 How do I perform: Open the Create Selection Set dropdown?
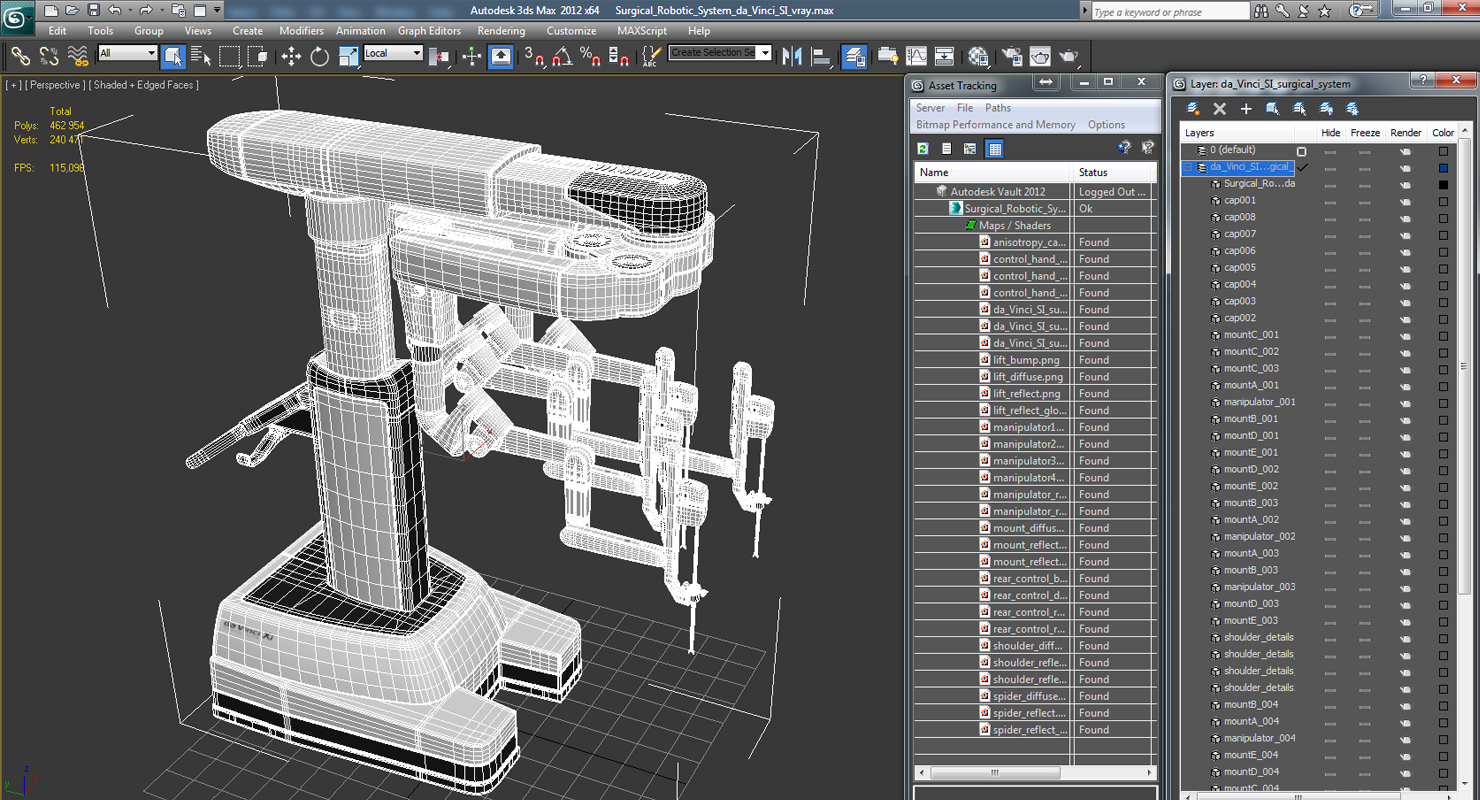720,53
